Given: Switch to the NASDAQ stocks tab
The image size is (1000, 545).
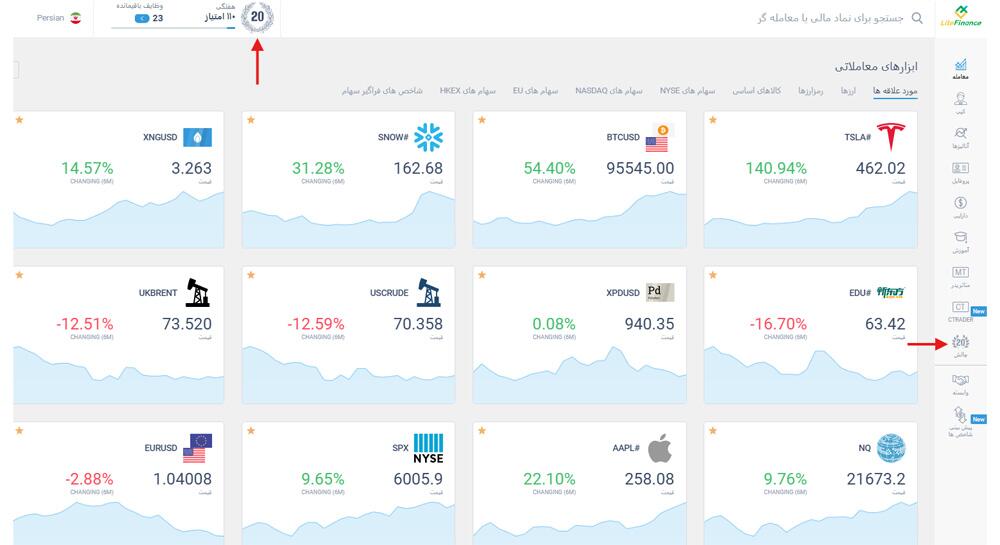Looking at the screenshot, I should 608,91.
